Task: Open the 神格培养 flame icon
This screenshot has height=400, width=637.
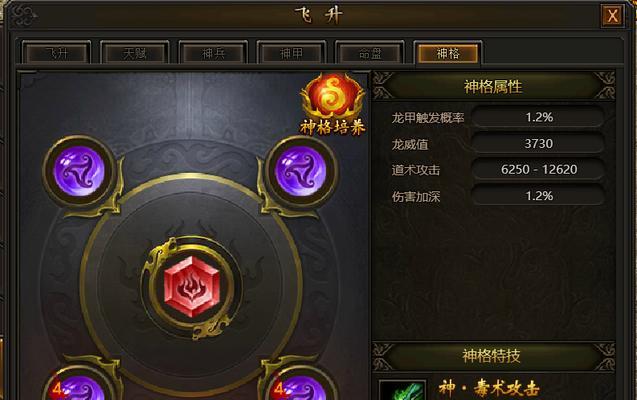Action: (x=333, y=104)
